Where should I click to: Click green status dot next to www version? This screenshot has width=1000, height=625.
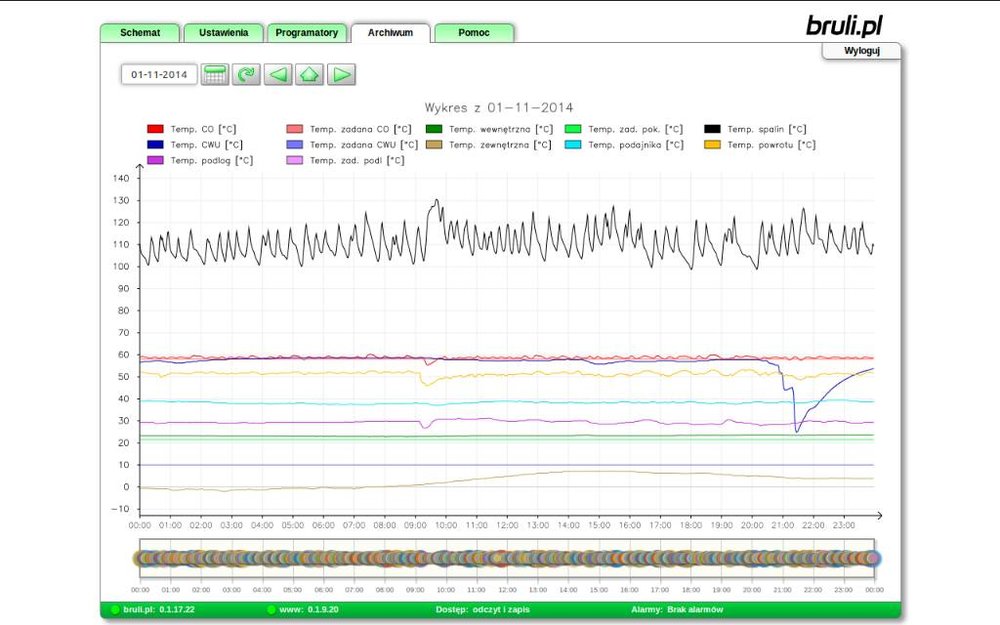(x=271, y=609)
